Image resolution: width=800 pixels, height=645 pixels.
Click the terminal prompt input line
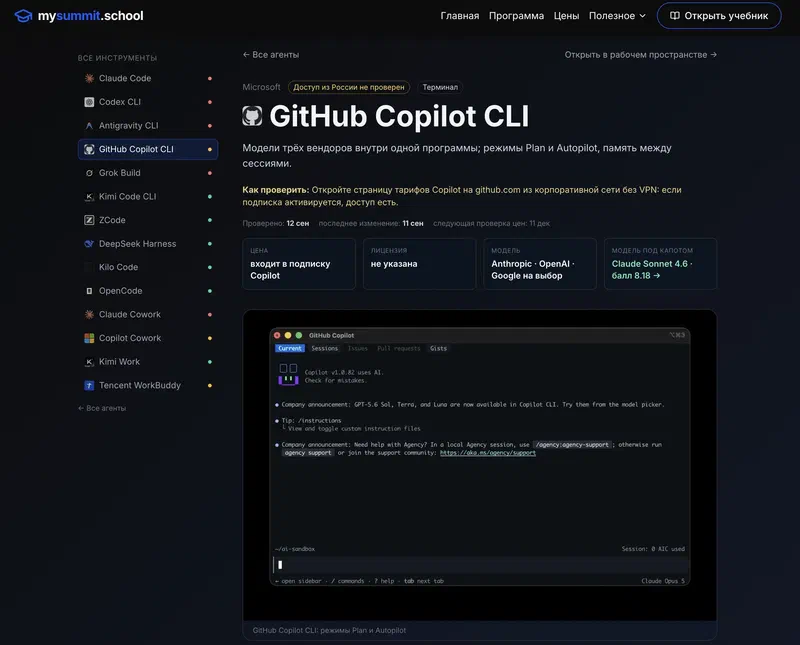pyautogui.click(x=480, y=565)
